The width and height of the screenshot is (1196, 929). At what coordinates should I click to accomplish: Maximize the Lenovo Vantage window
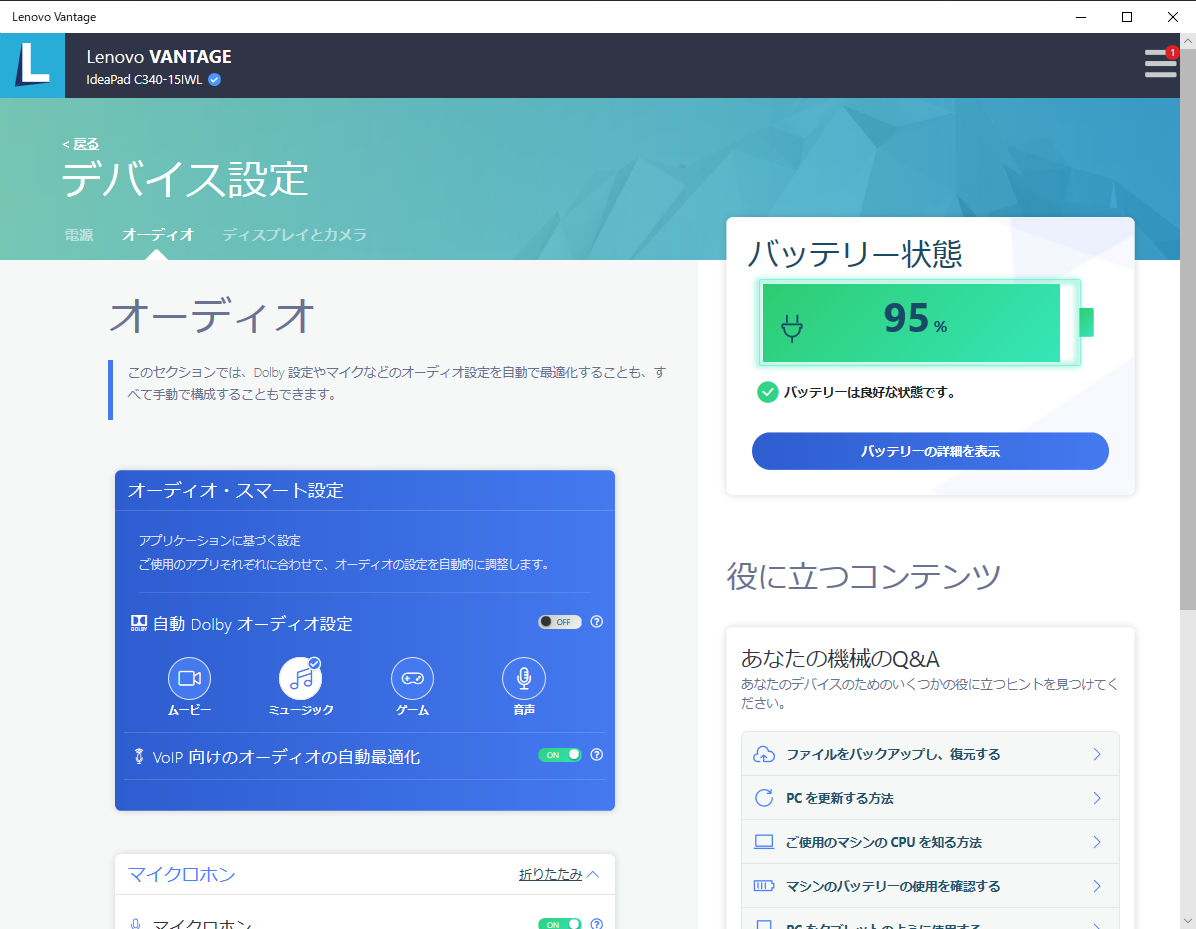(x=1127, y=17)
